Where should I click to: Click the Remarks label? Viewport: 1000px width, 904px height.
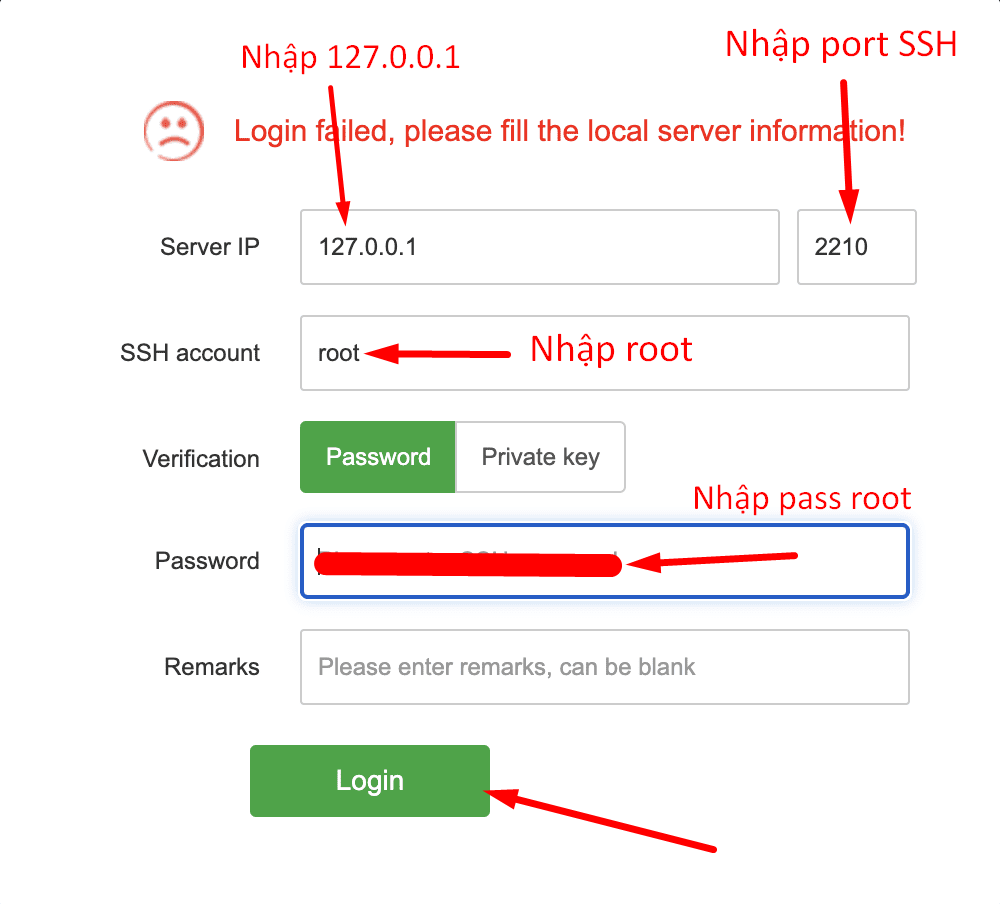click(x=211, y=667)
